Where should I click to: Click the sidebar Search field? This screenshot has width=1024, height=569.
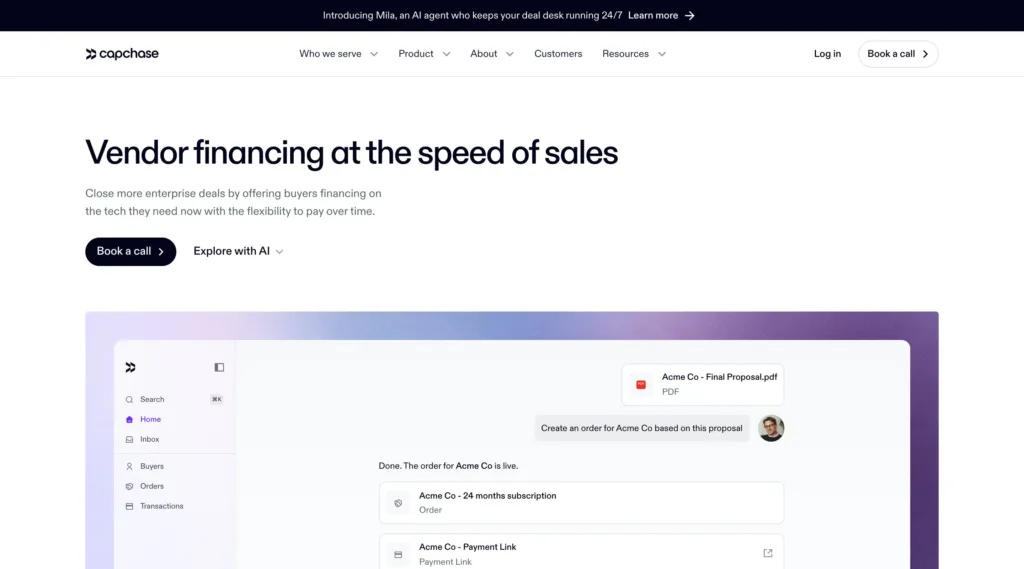[x=174, y=399]
